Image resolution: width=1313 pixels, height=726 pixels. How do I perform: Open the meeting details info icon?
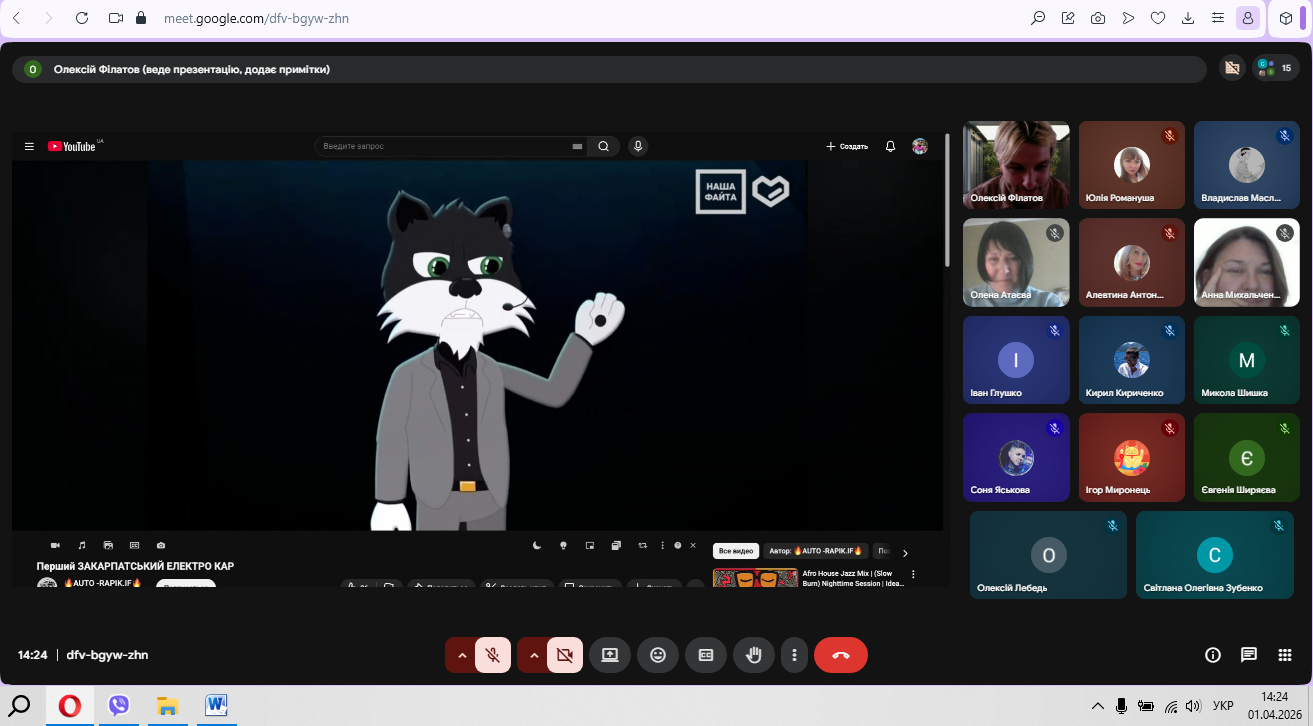(1213, 655)
